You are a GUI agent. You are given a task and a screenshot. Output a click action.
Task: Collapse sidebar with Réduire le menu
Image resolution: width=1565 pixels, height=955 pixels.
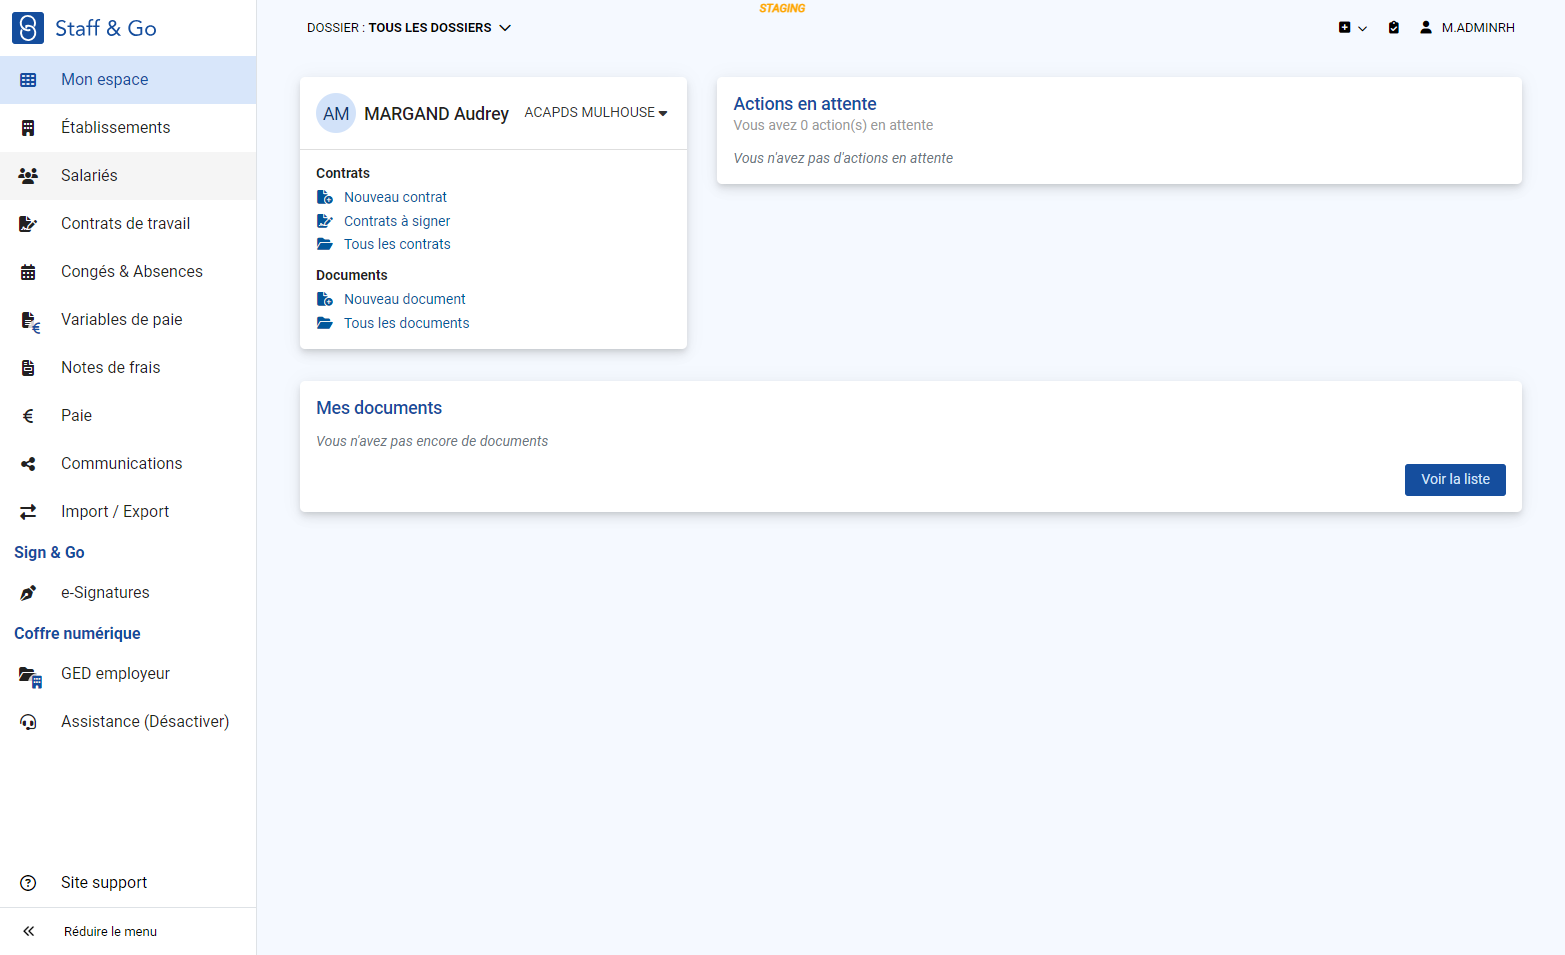point(128,931)
